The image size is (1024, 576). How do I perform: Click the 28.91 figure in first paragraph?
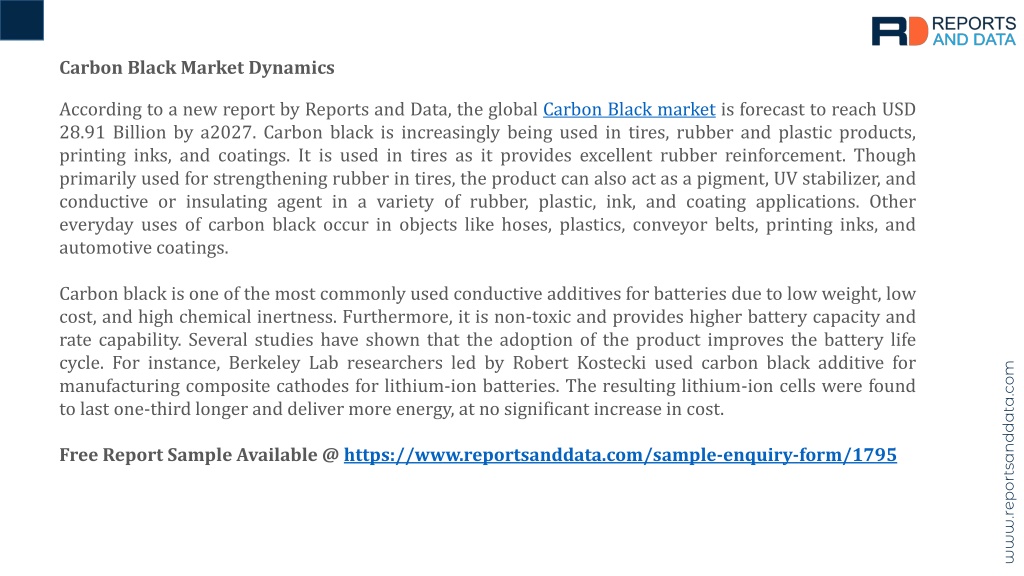click(82, 133)
